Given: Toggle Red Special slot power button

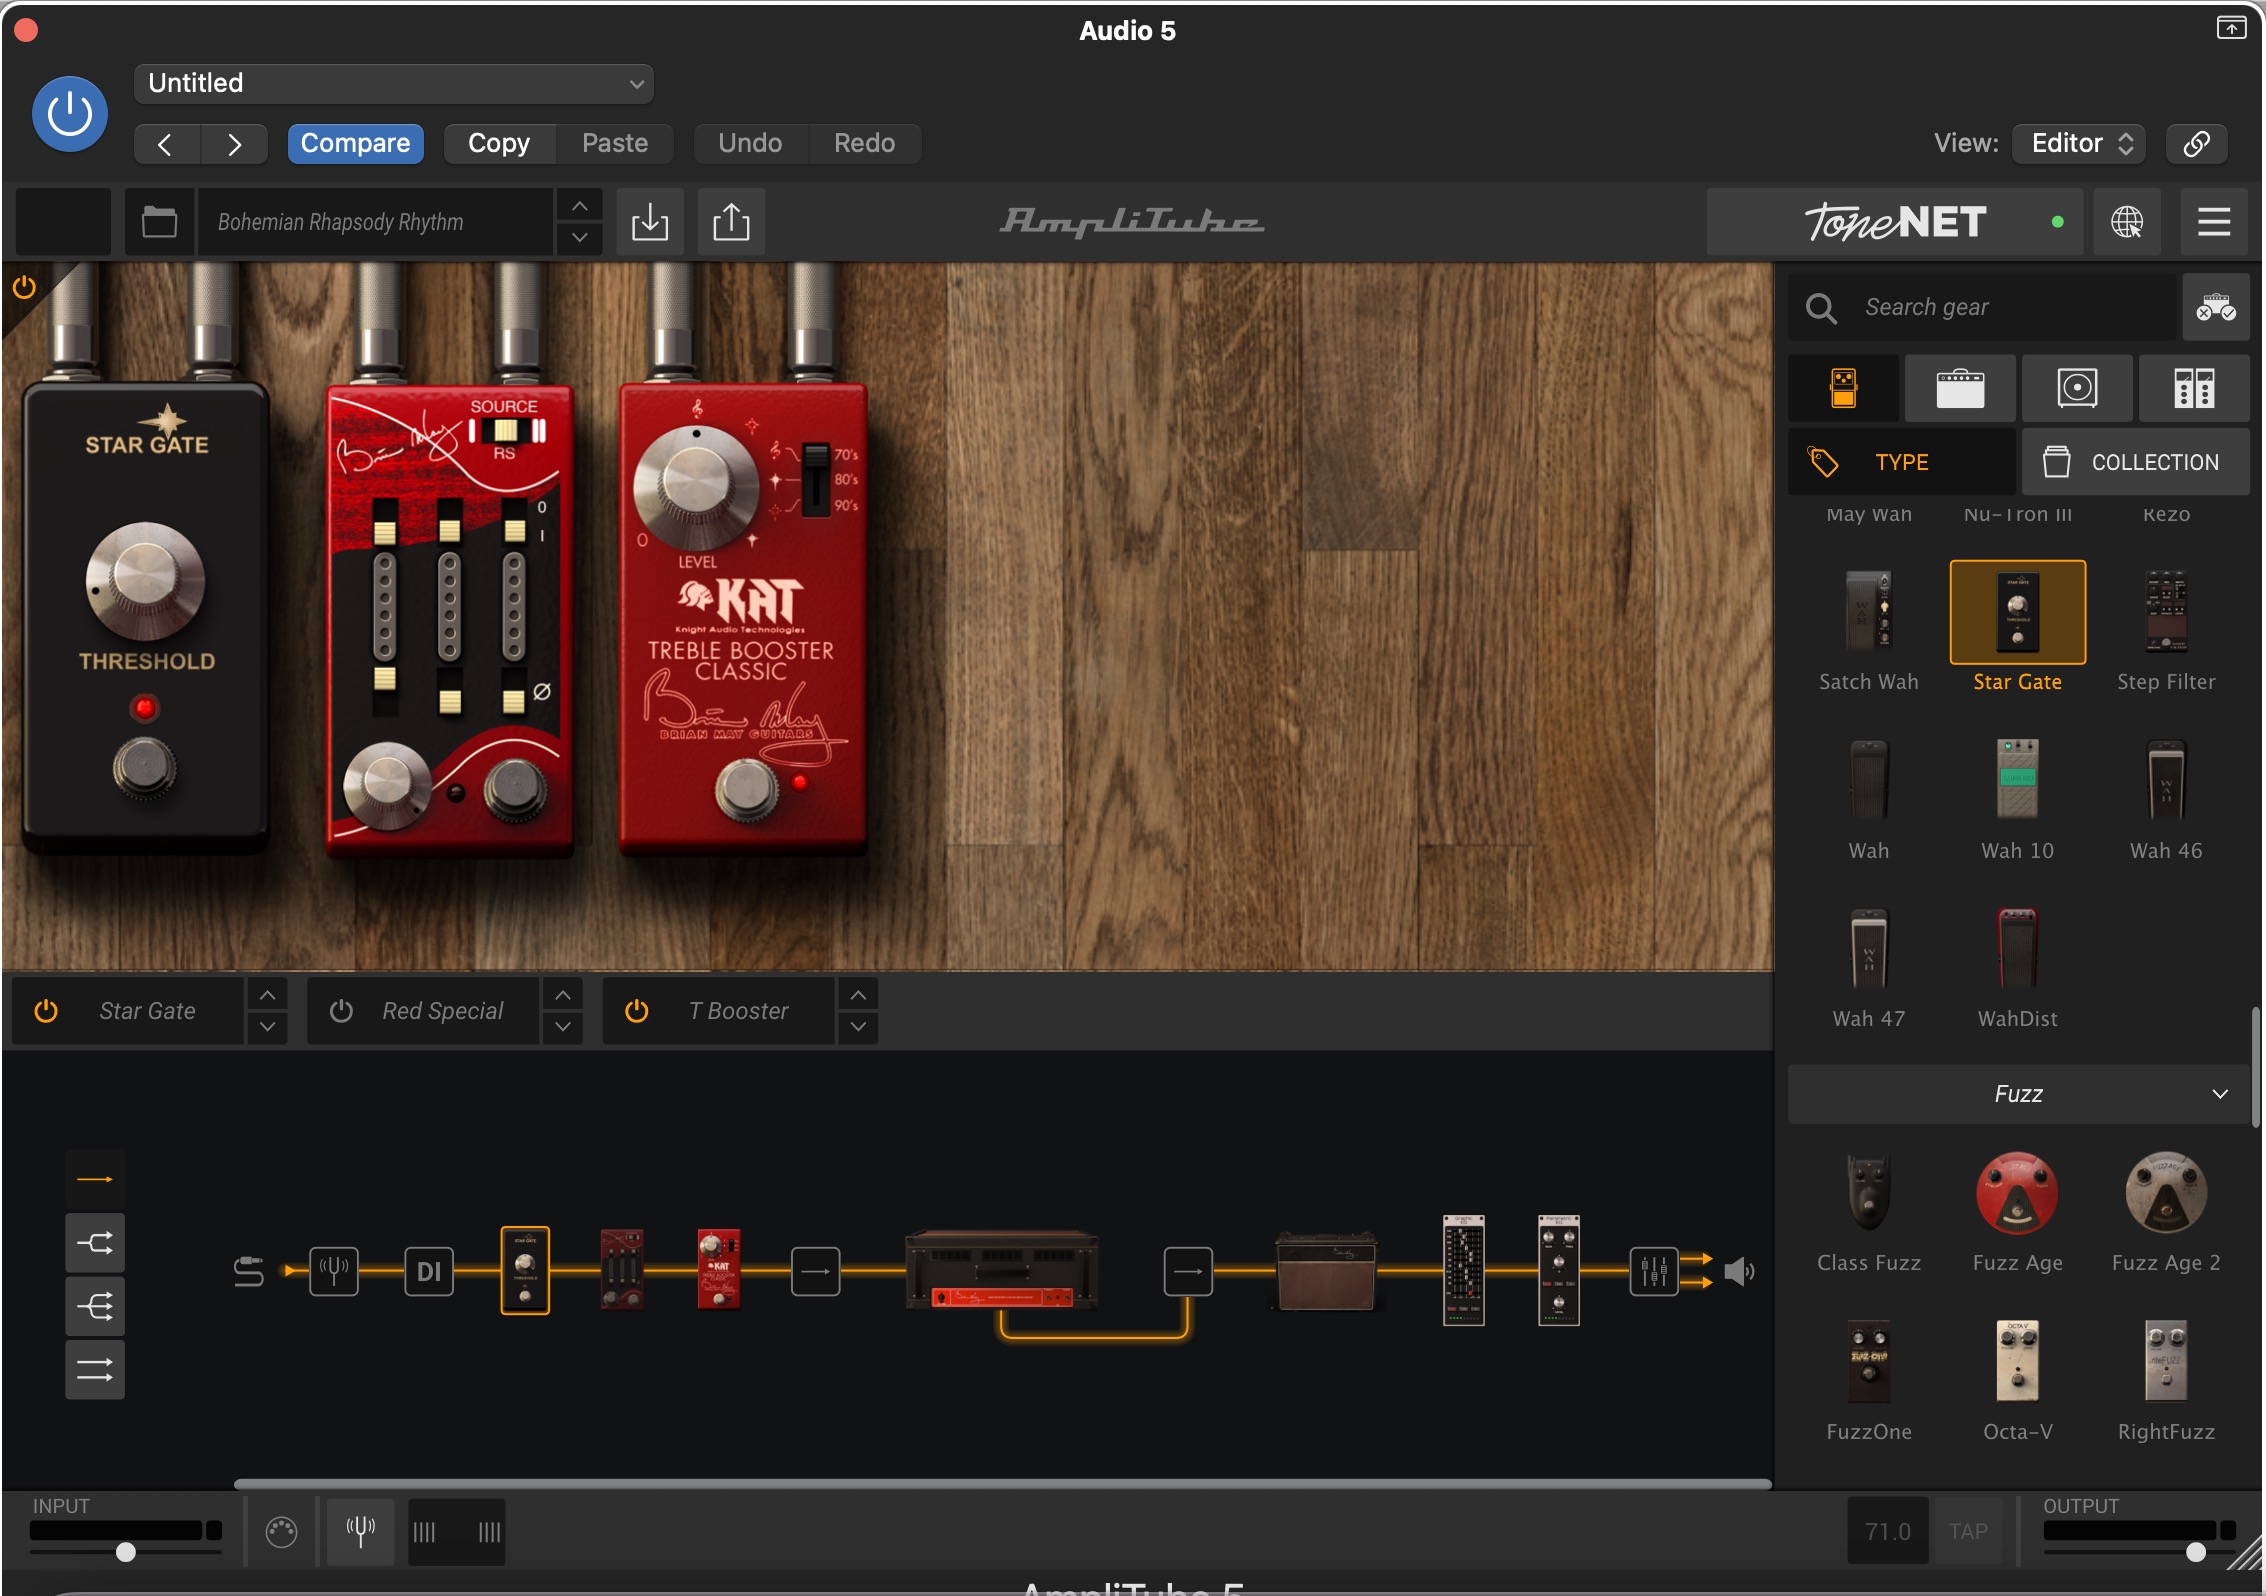Looking at the screenshot, I should coord(341,1011).
